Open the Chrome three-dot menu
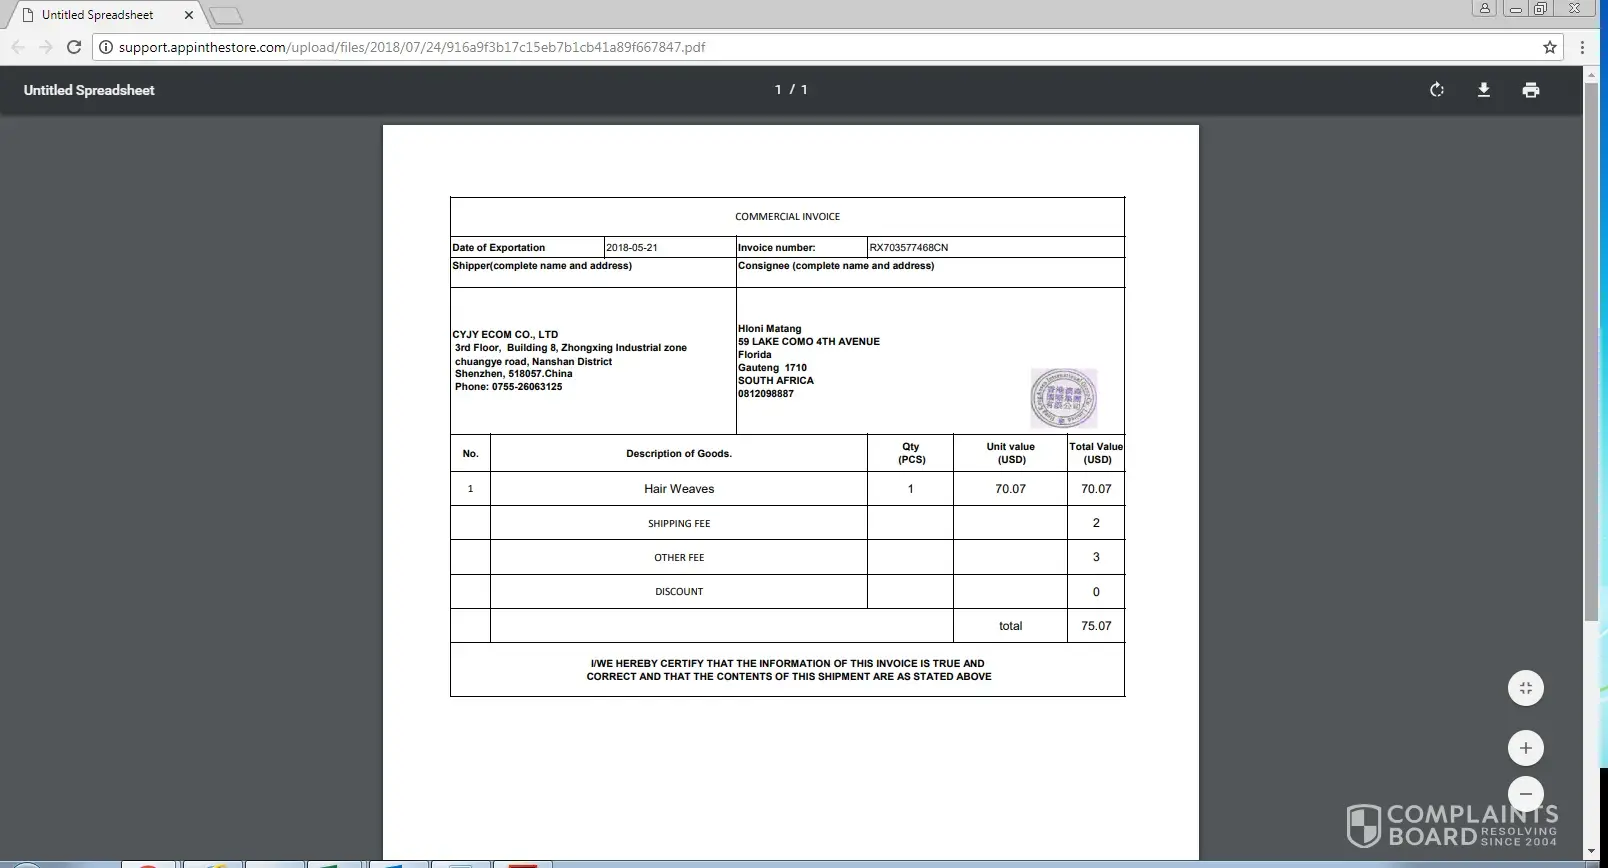1608x868 pixels. 1582,47
